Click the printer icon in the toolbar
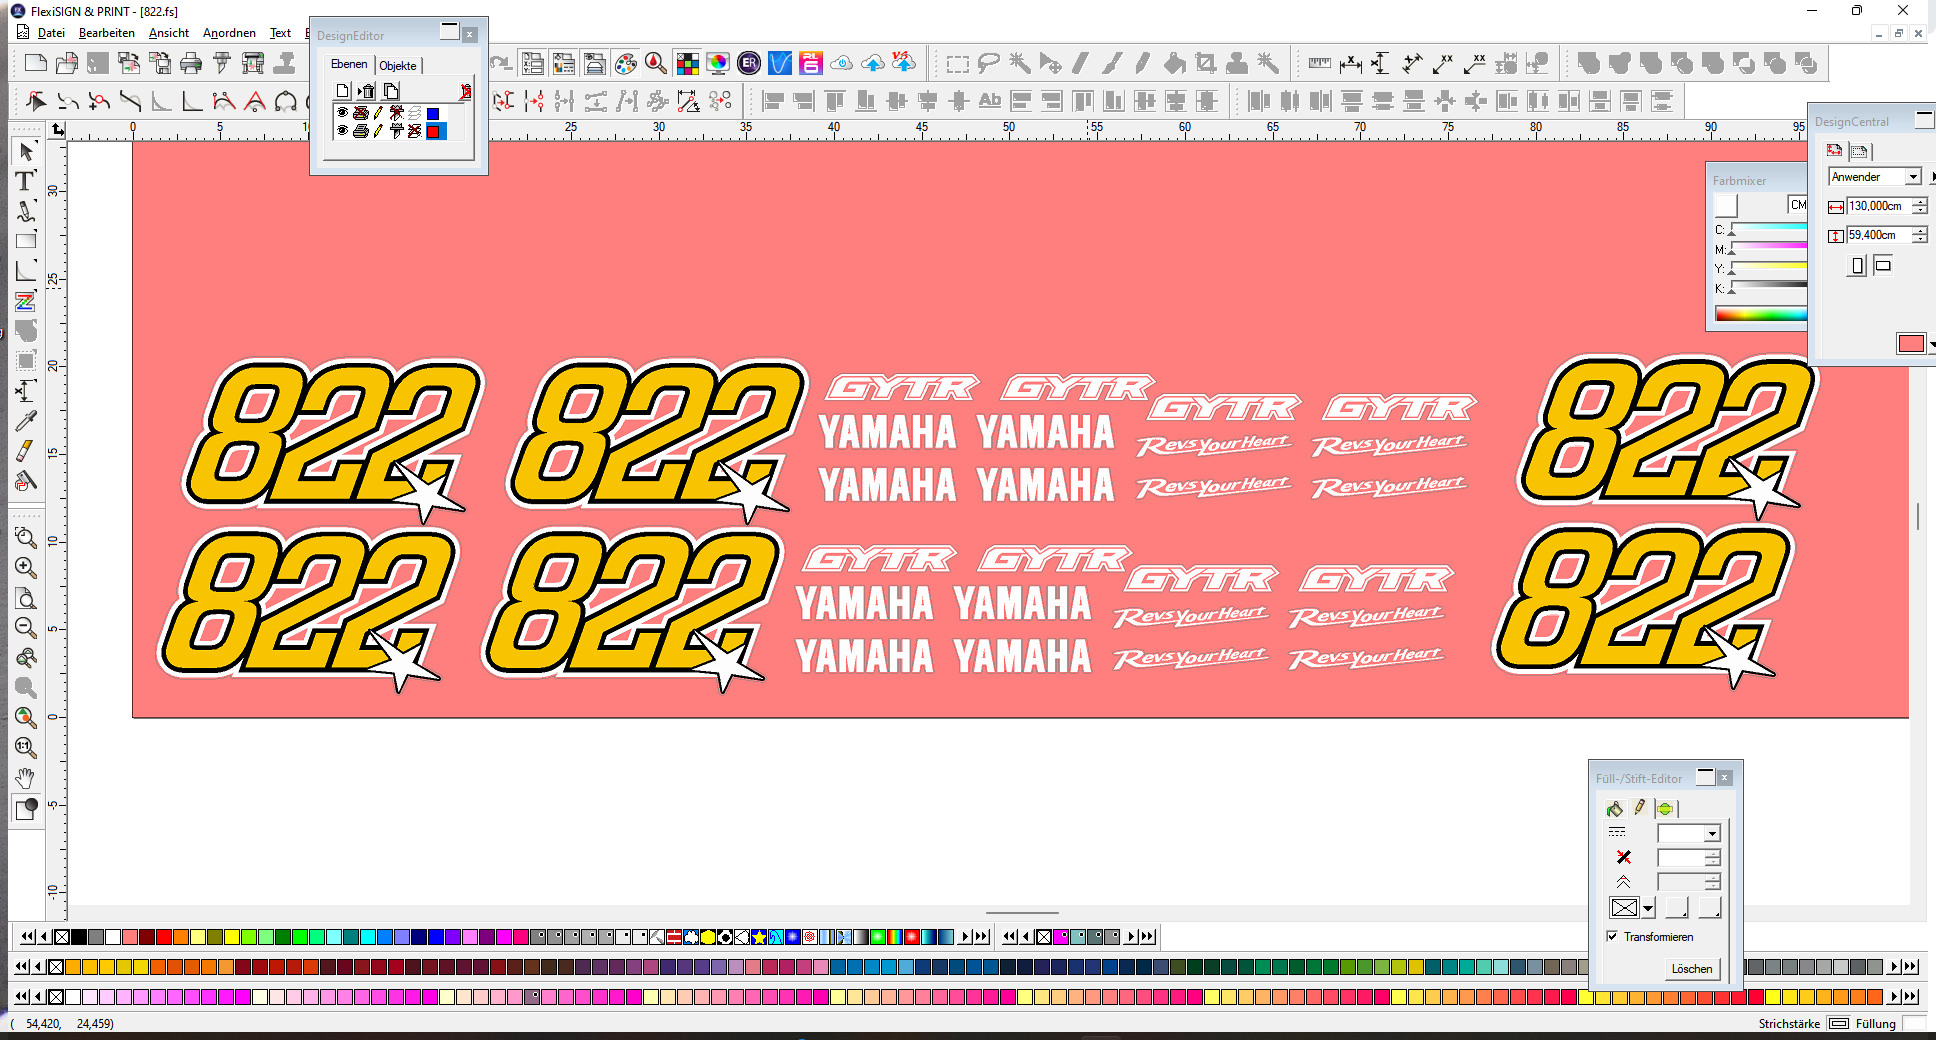The image size is (1936, 1040). pyautogui.click(x=190, y=64)
